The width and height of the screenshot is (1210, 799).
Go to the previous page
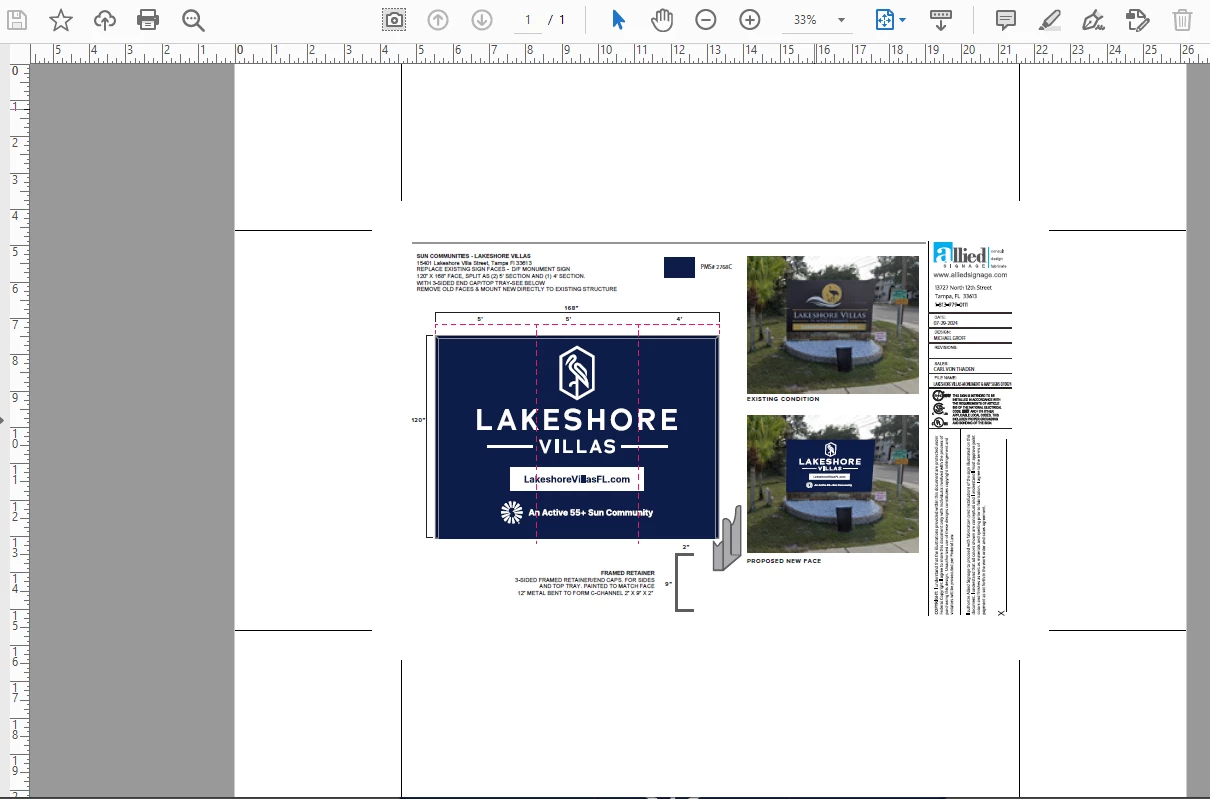point(438,20)
